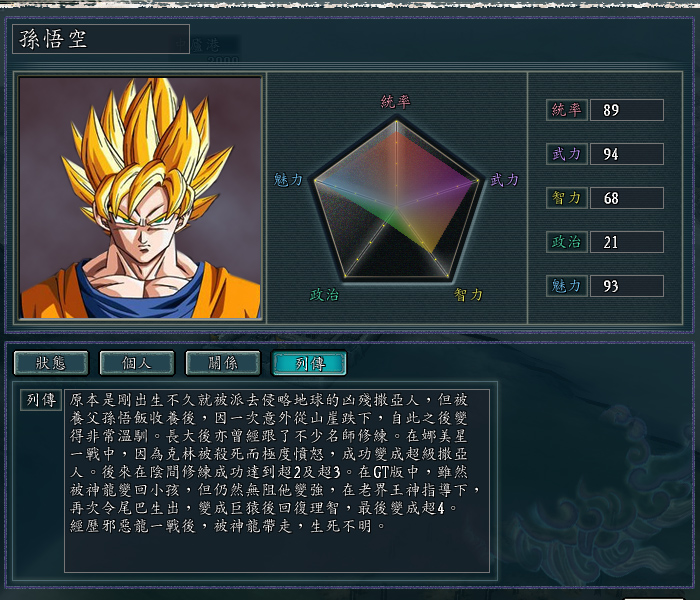Click the 魅力 value box showing 93

tap(627, 286)
